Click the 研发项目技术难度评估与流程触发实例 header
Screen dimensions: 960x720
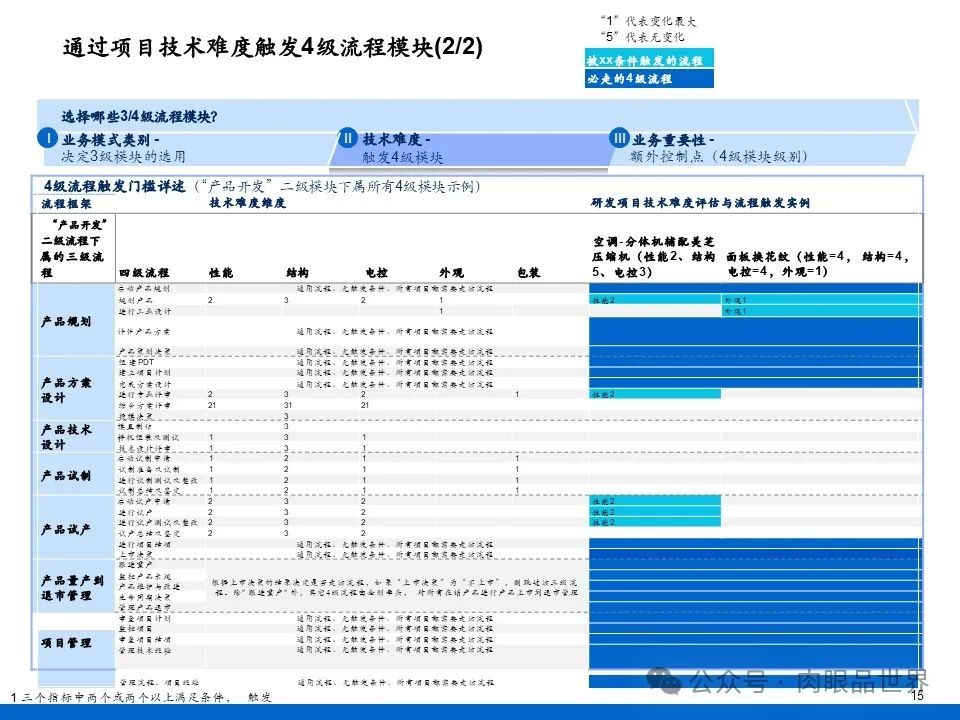click(700, 203)
